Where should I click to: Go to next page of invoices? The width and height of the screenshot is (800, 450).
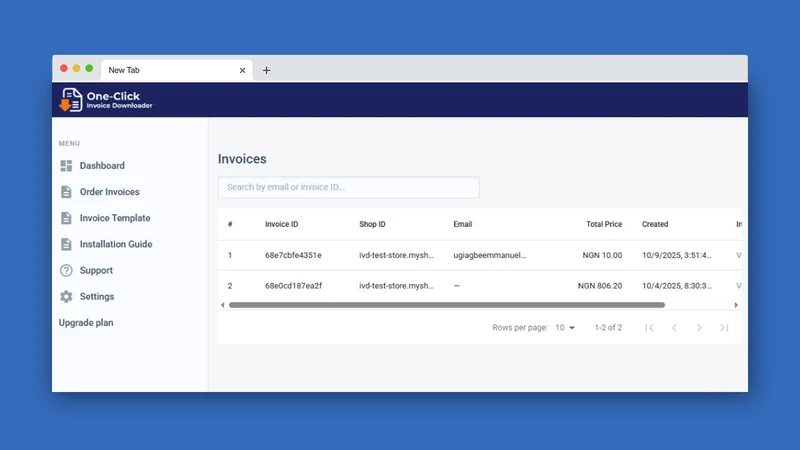(699, 328)
